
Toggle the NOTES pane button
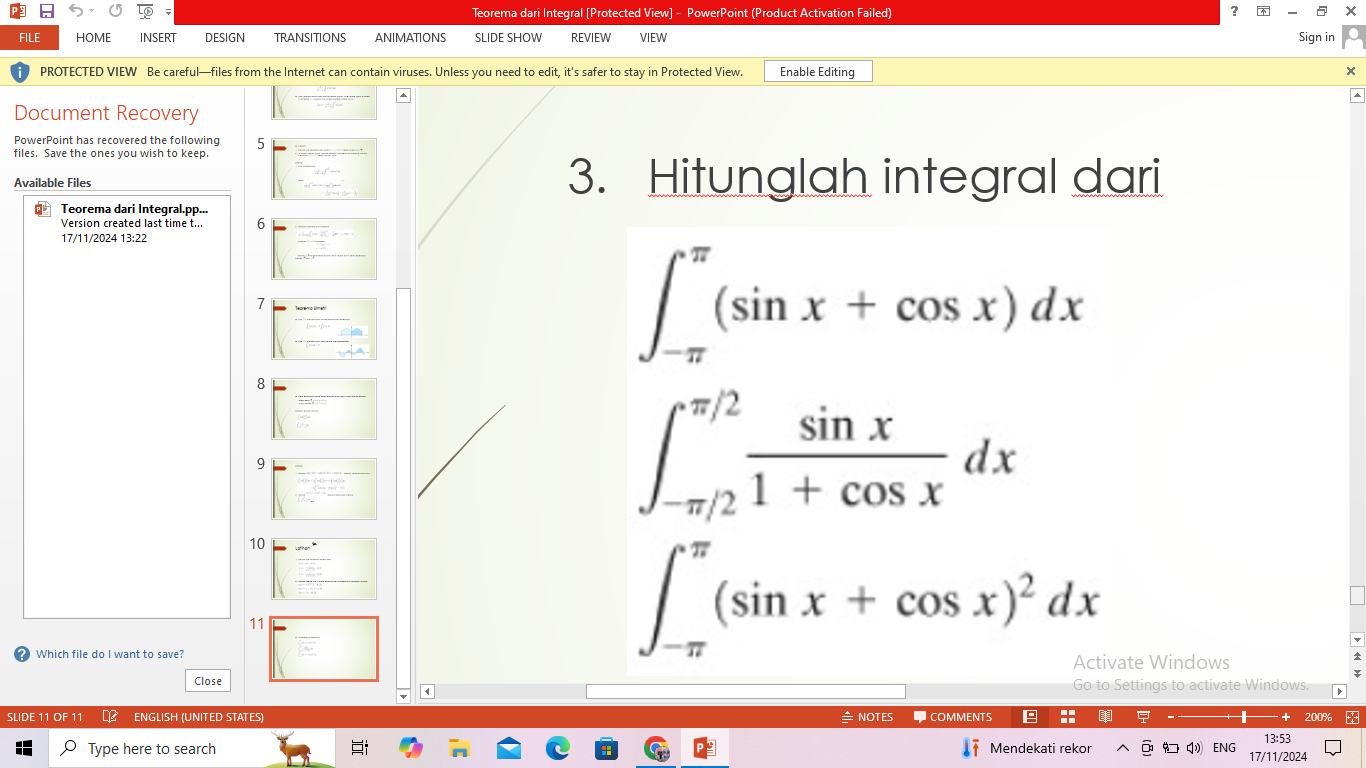867,717
